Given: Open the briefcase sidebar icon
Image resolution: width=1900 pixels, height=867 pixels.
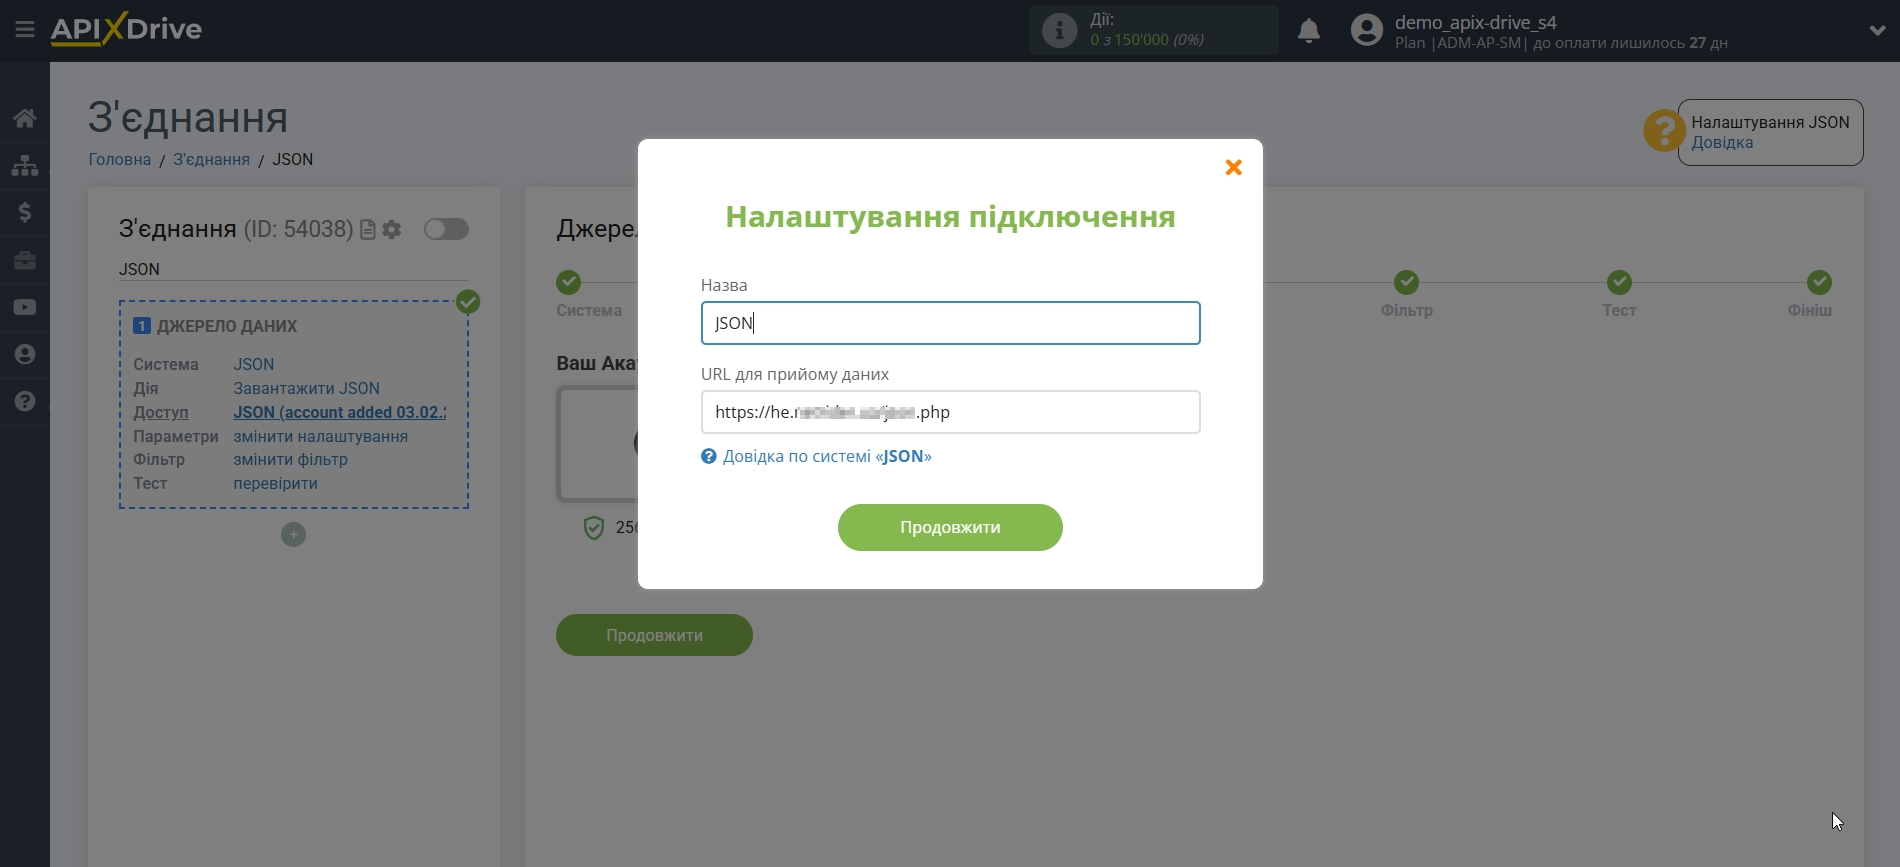Looking at the screenshot, I should (25, 260).
